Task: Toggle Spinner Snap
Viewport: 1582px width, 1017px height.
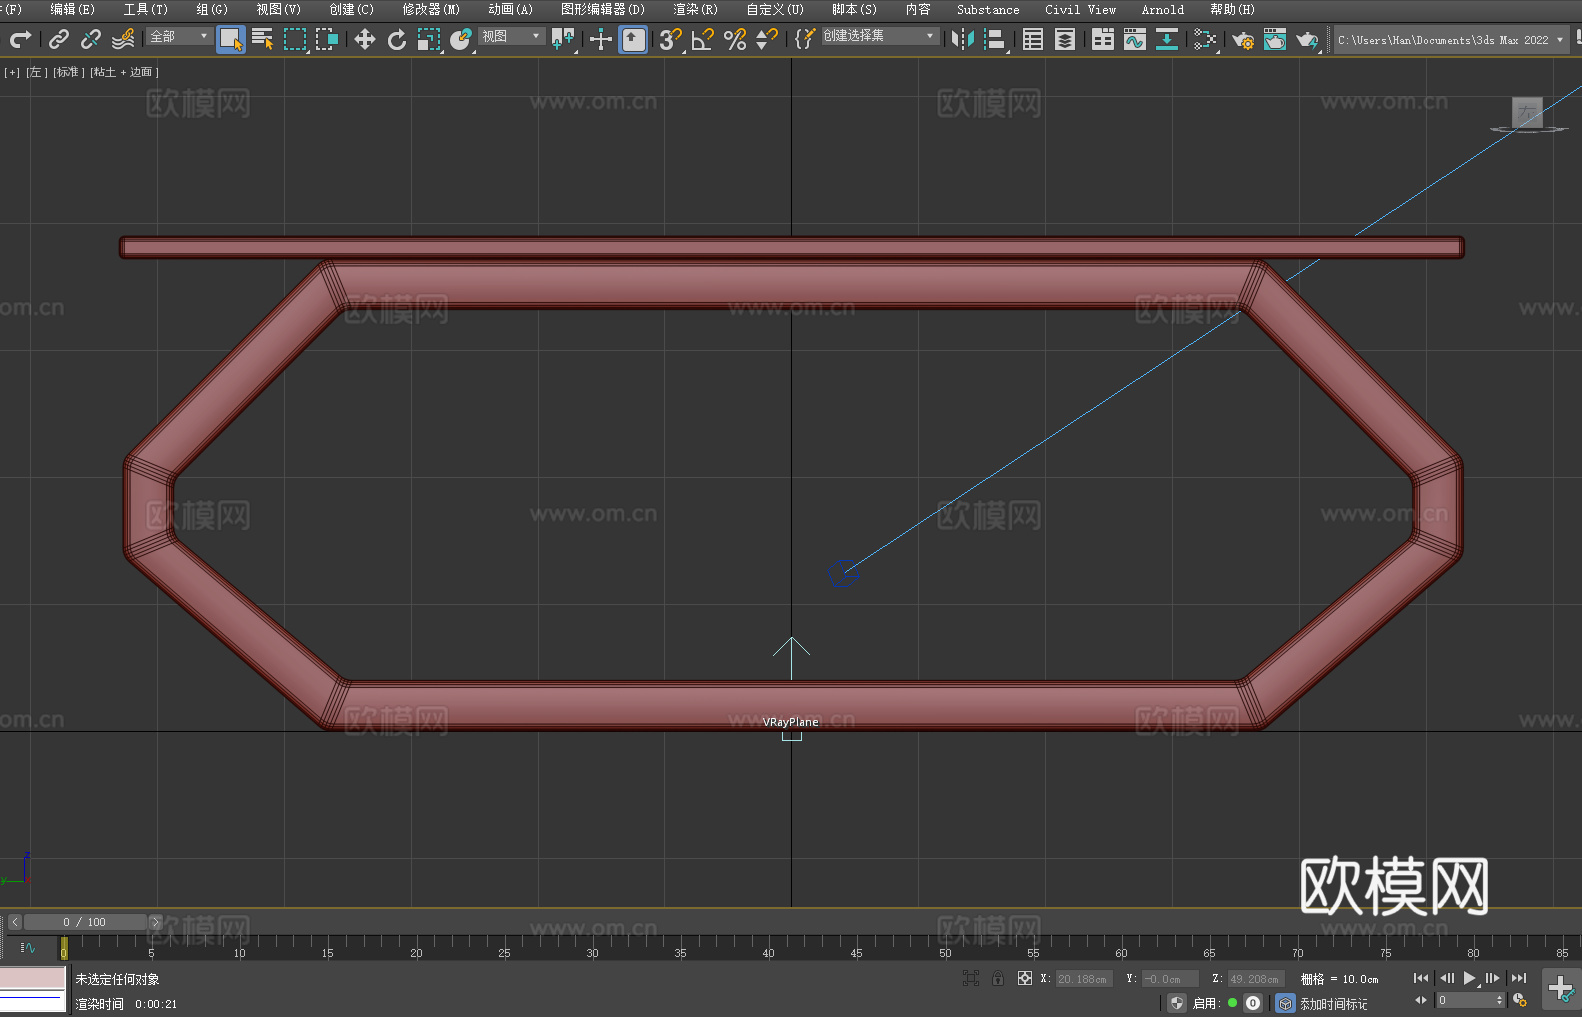Action: (767, 39)
